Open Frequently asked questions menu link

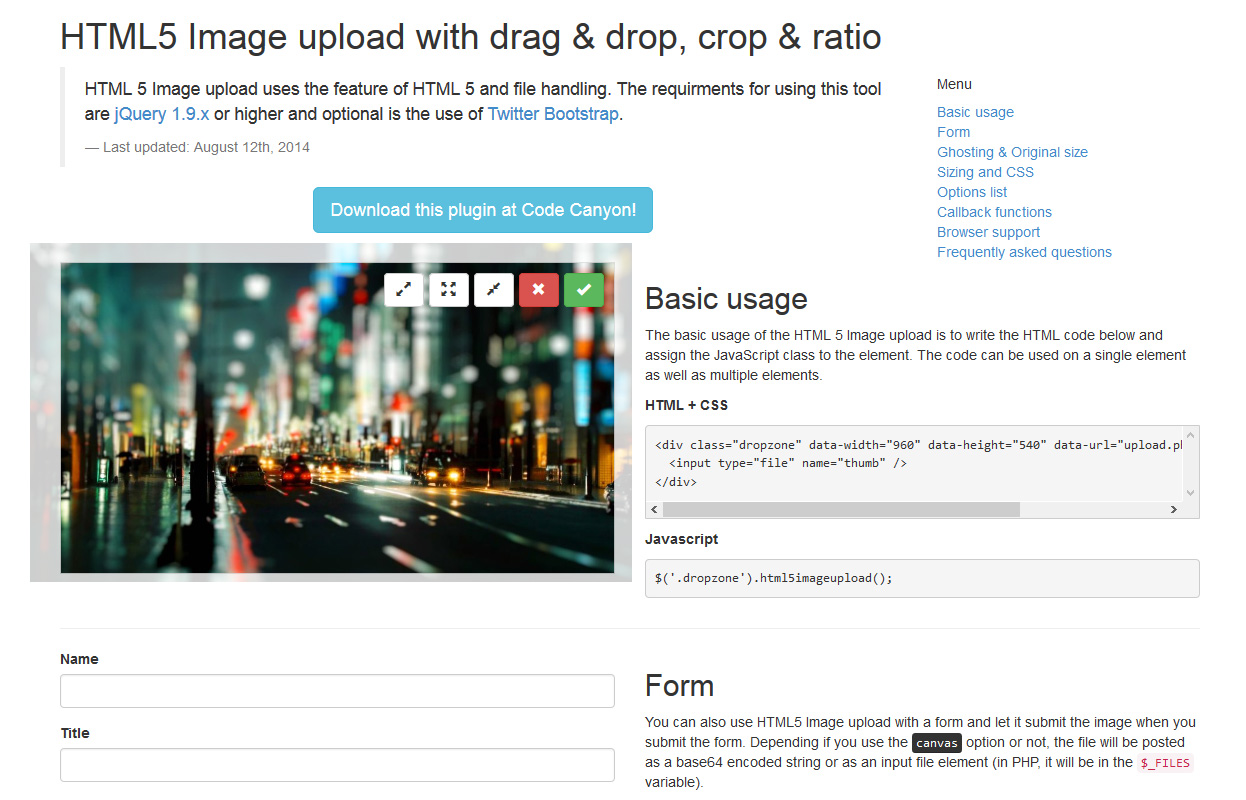click(x=1024, y=252)
